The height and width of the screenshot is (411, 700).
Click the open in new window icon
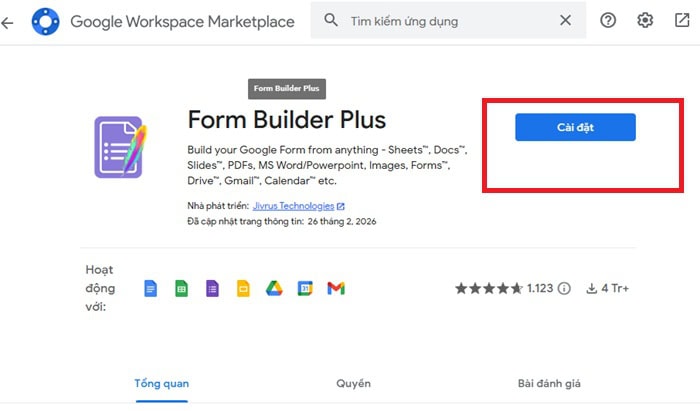tap(682, 21)
